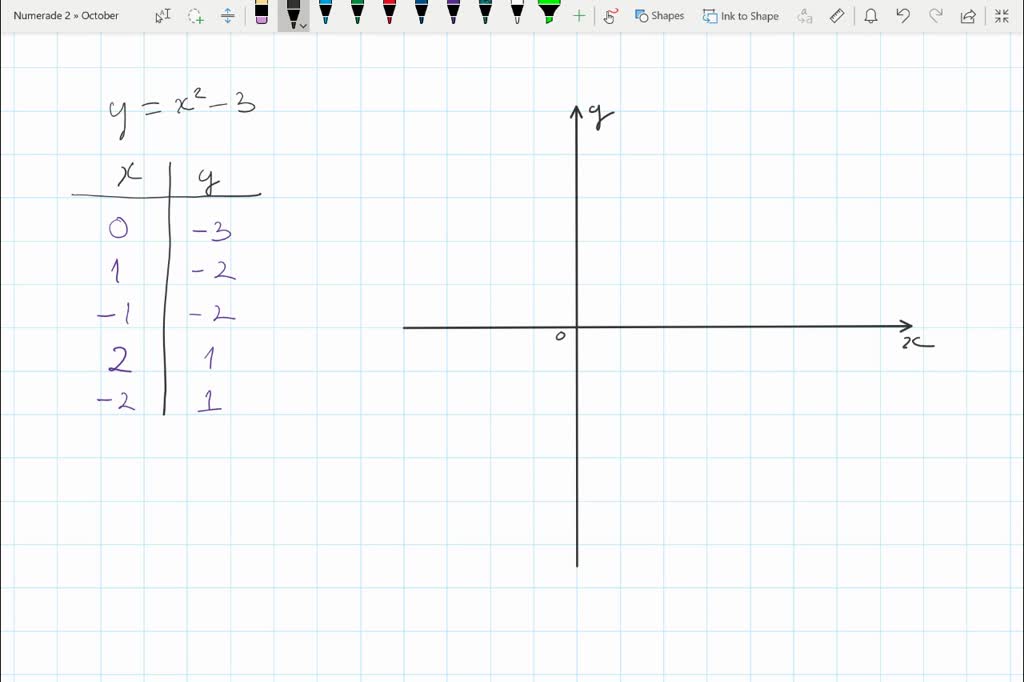This screenshot has height=682, width=1024.
Task: Open the Shapes gallery
Action: click(x=659, y=16)
